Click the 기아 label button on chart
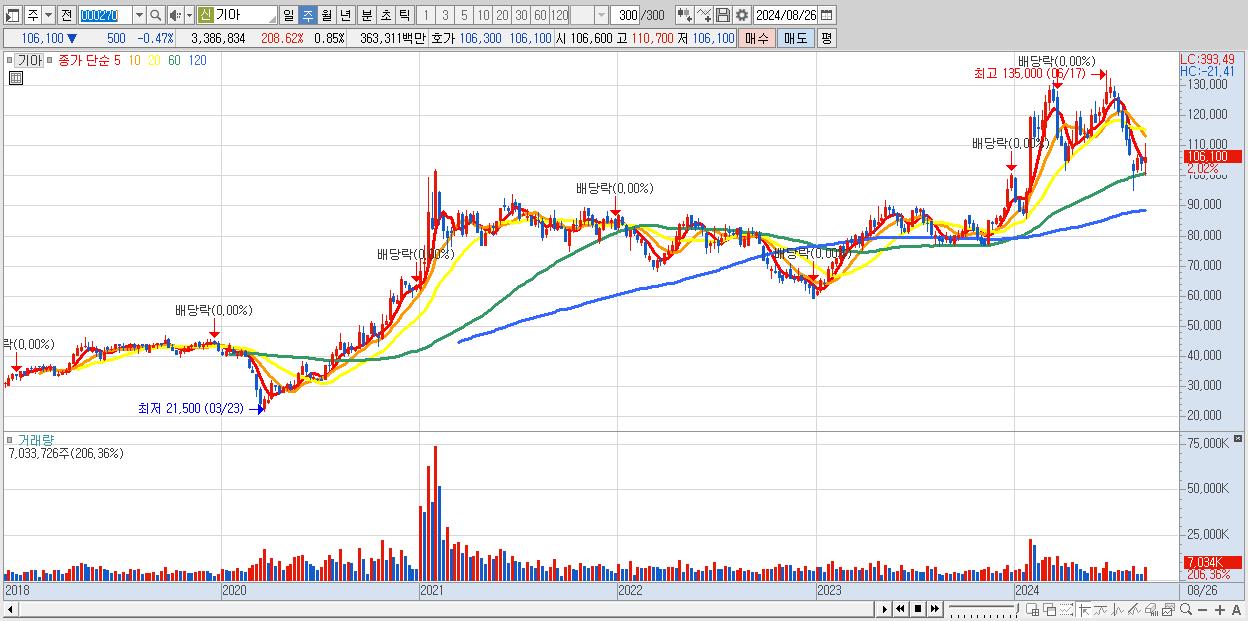The image size is (1248, 621). coord(30,60)
